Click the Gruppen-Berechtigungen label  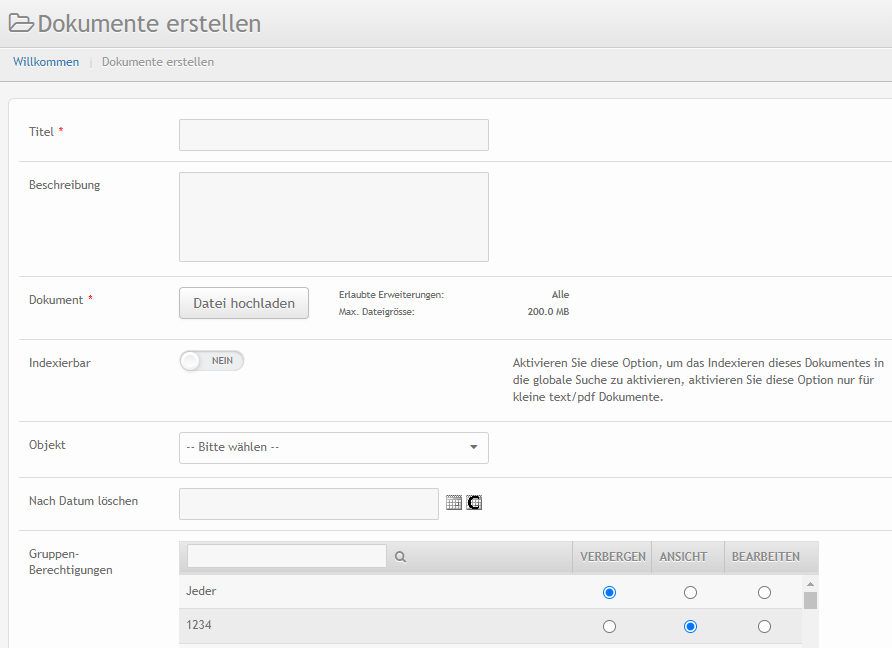tap(71, 562)
